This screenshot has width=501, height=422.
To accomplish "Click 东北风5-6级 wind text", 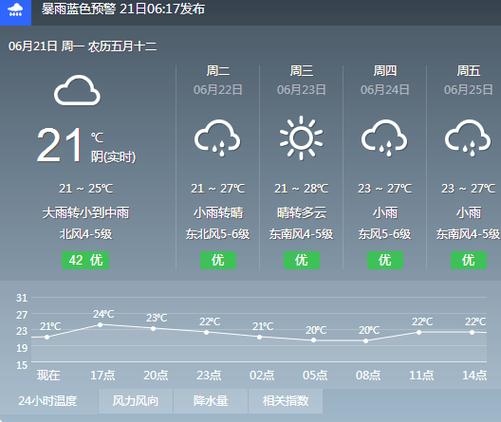I will click(x=218, y=234).
